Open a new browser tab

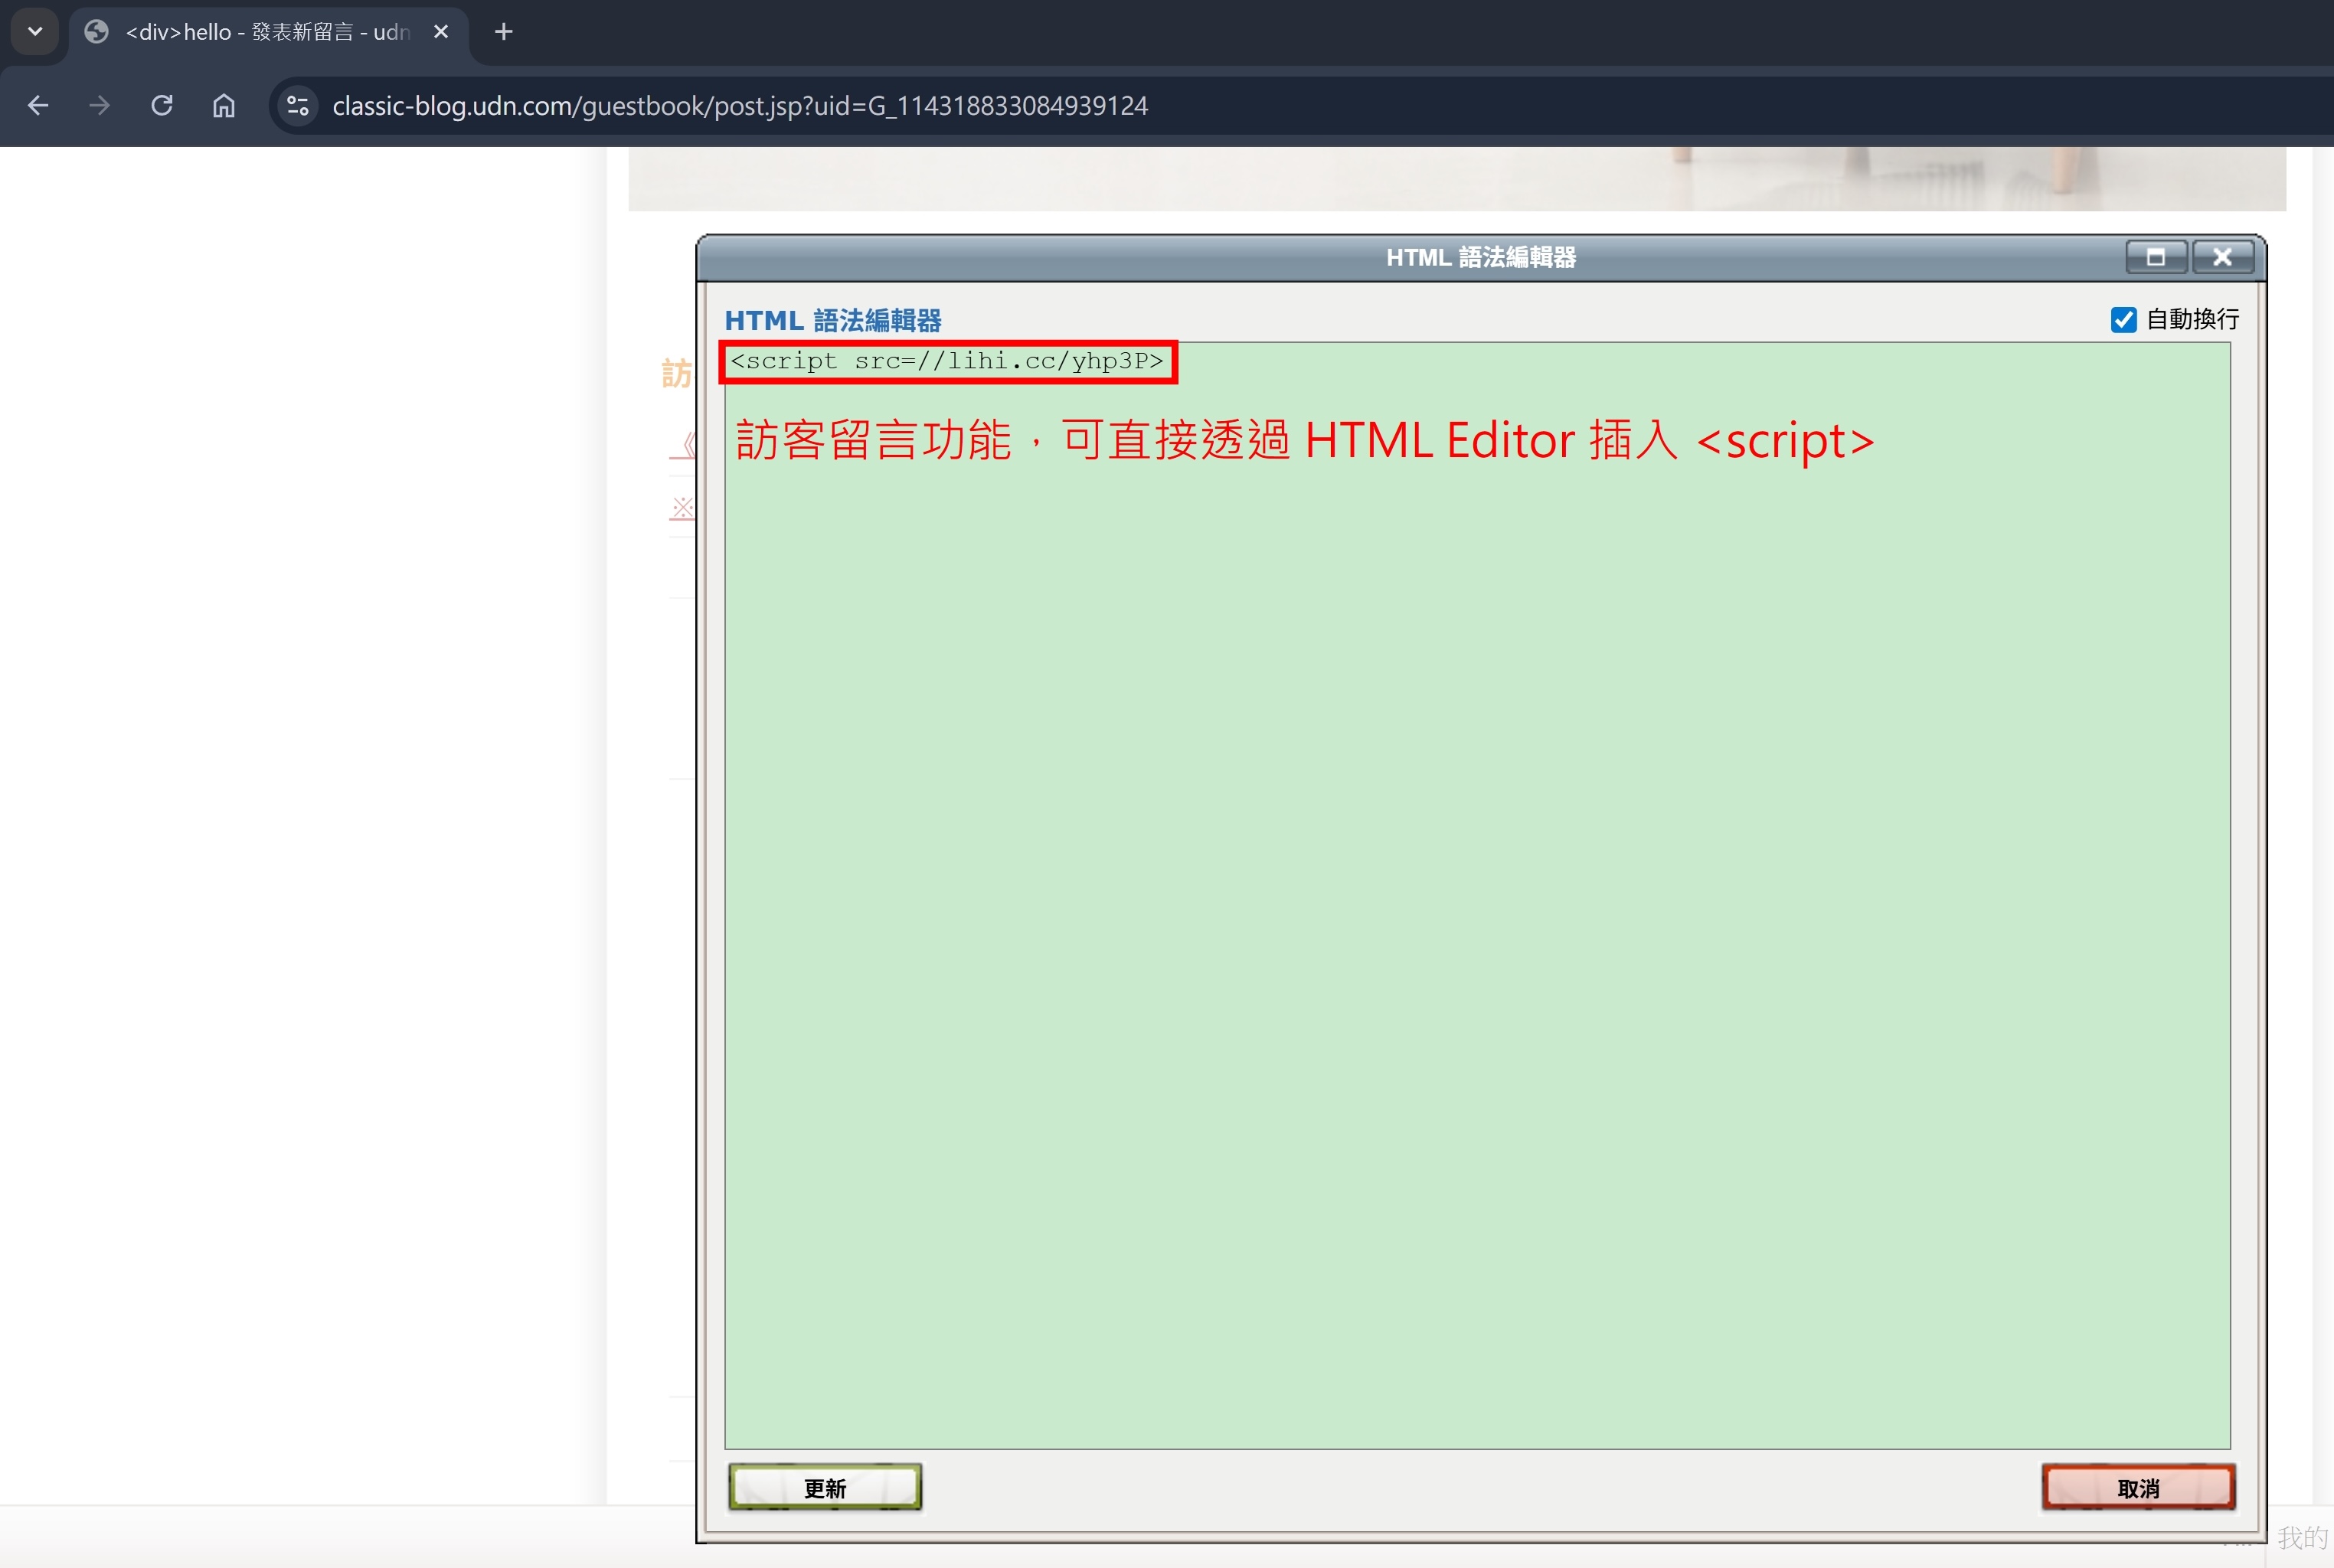[x=503, y=32]
